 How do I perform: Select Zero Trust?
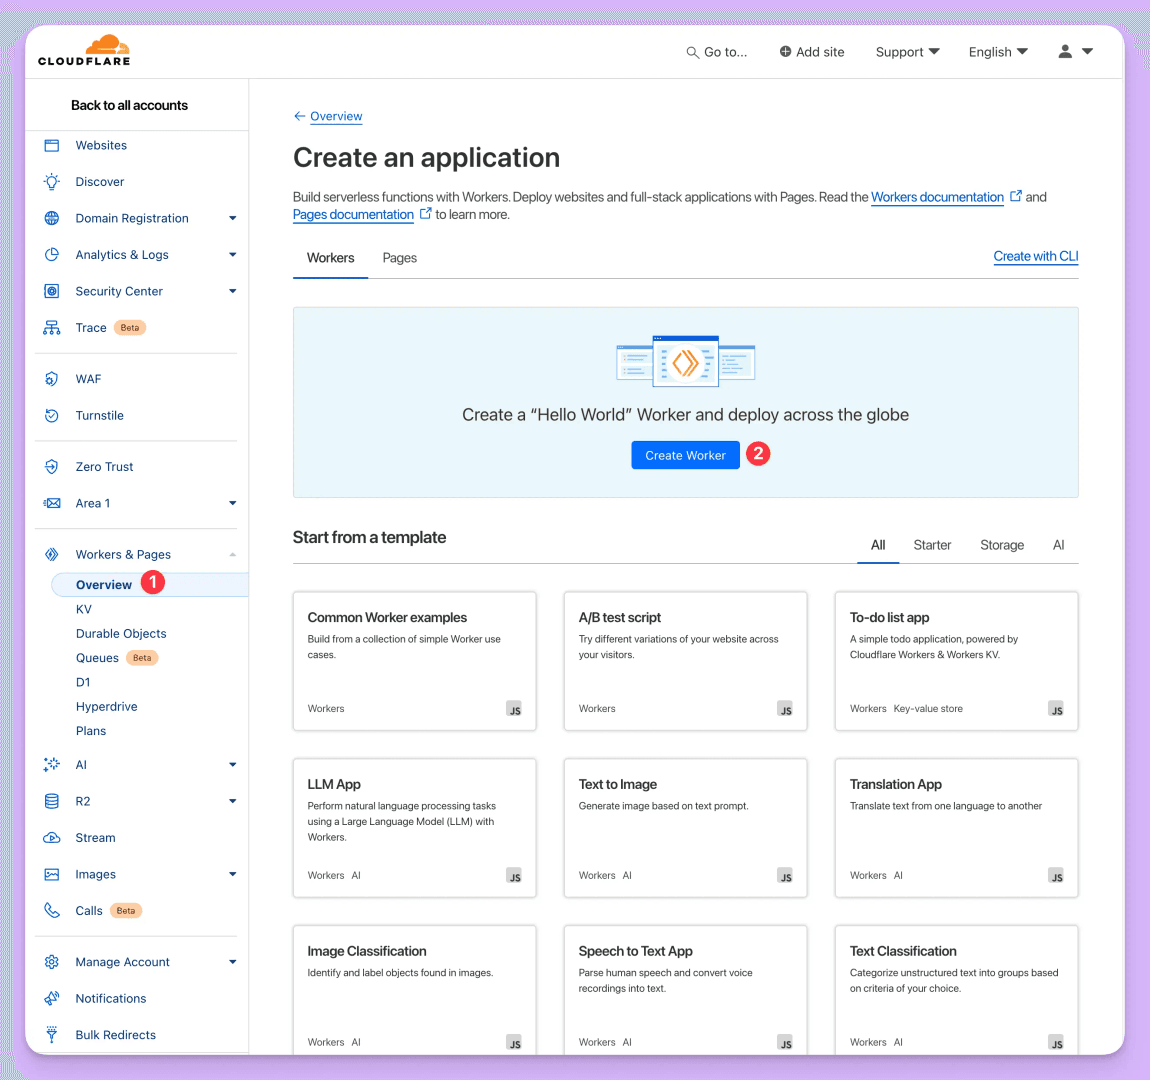(x=103, y=466)
